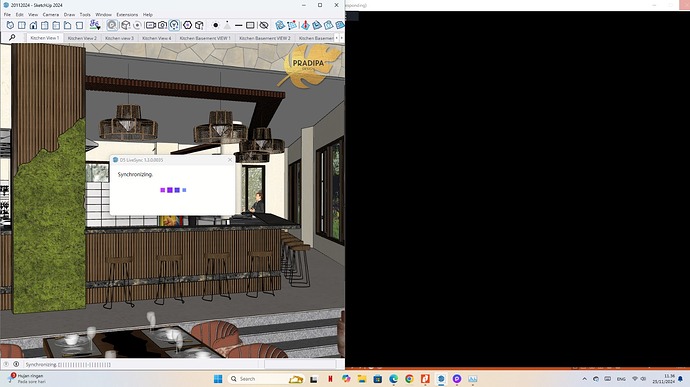Viewport: 690px width, 387px height.
Task: Click the photo camera render icon
Action: pyautogui.click(x=162, y=25)
